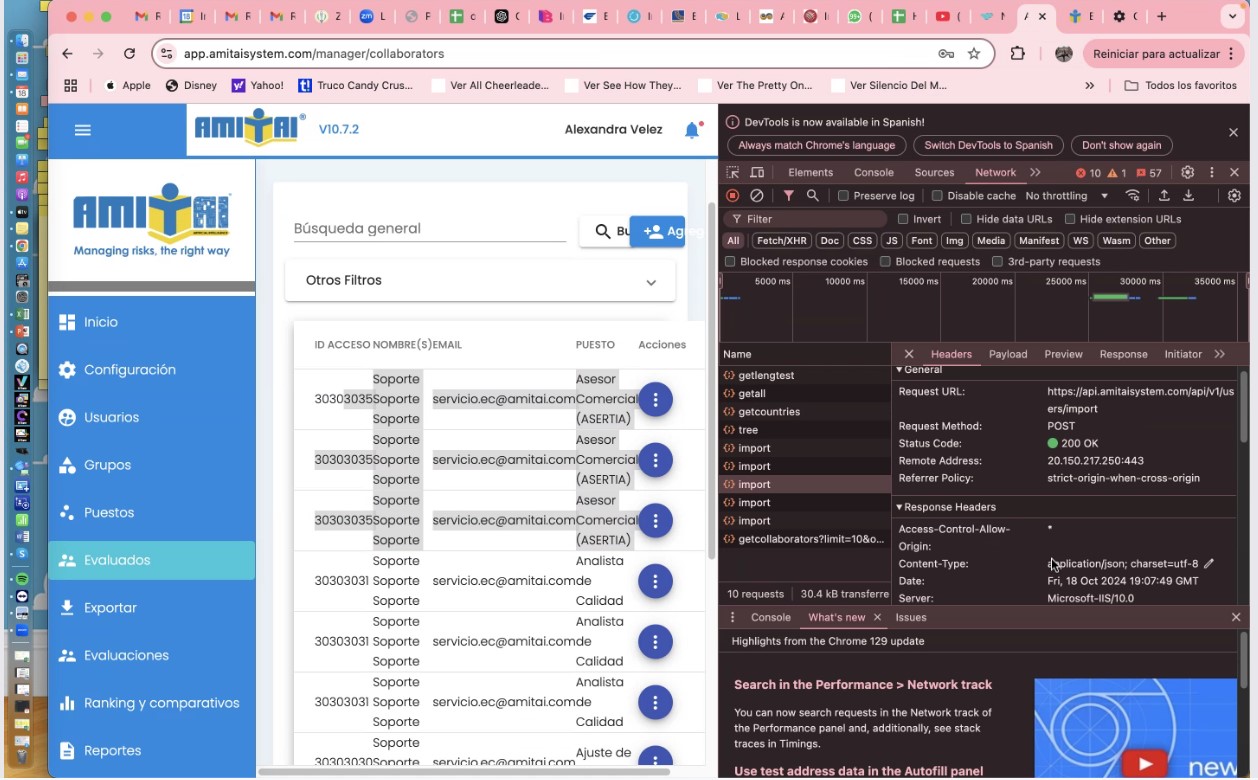
Task: Enable the Preserve log checkbox
Action: (x=843, y=196)
